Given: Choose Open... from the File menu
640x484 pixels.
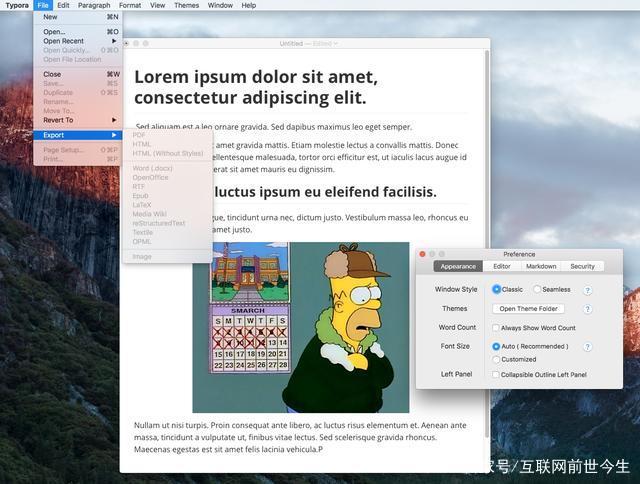Looking at the screenshot, I should (x=78, y=31).
